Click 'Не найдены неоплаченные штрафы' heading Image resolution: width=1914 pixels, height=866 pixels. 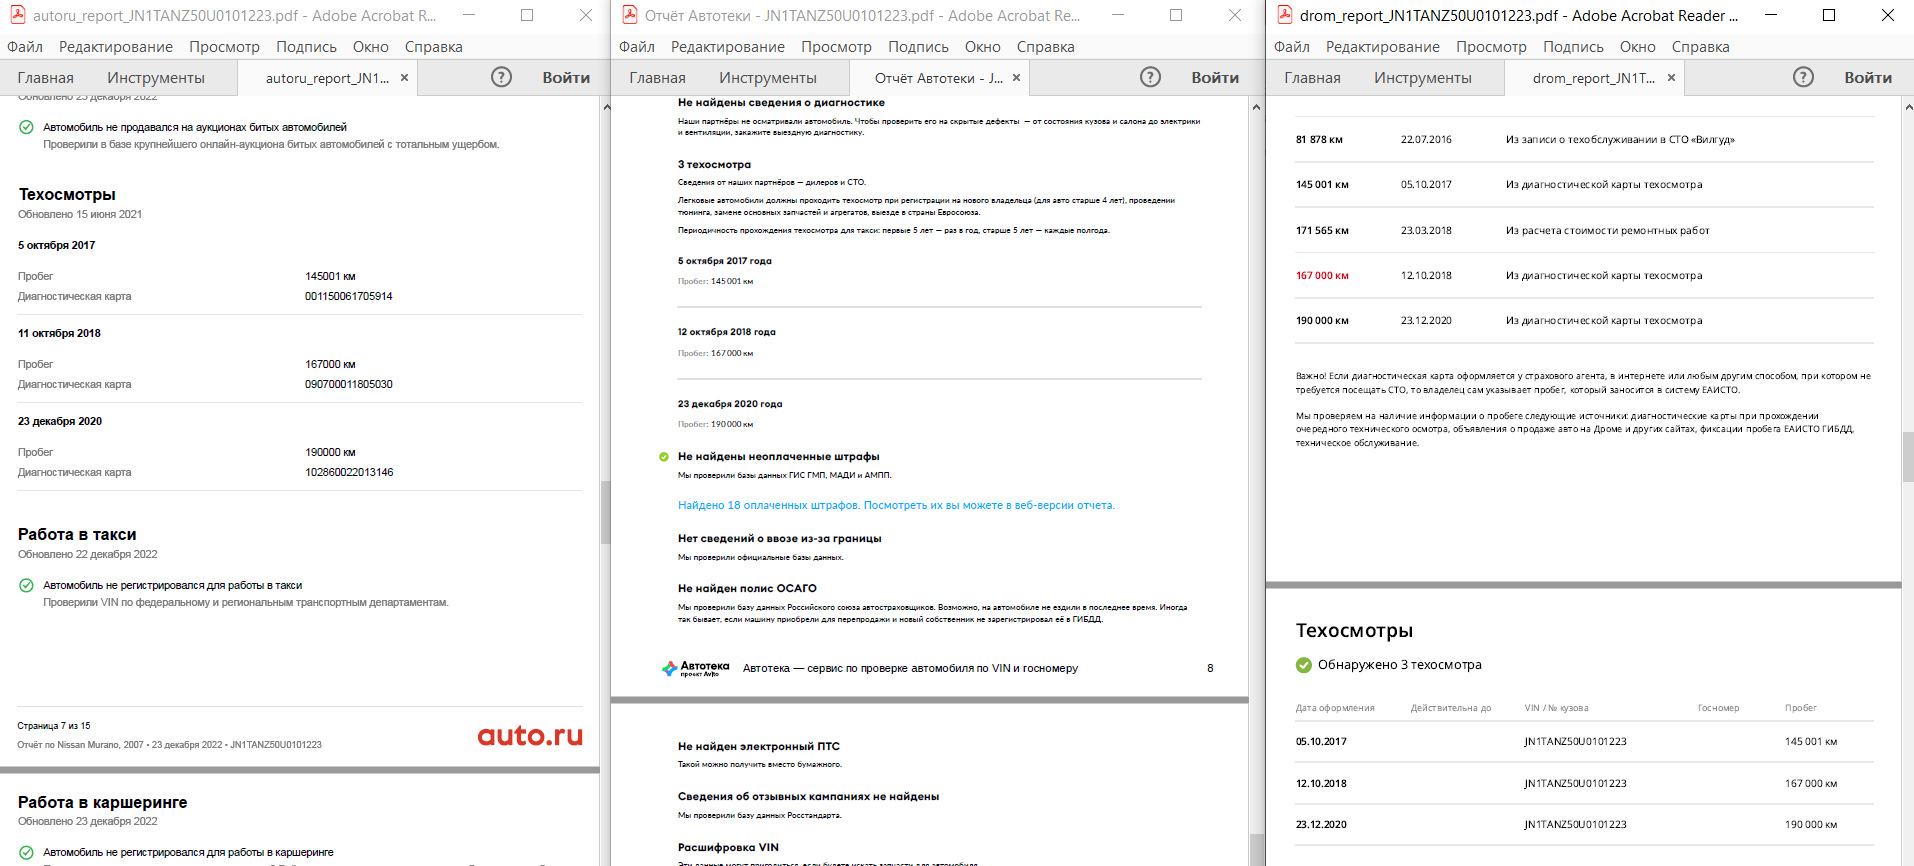779,456
